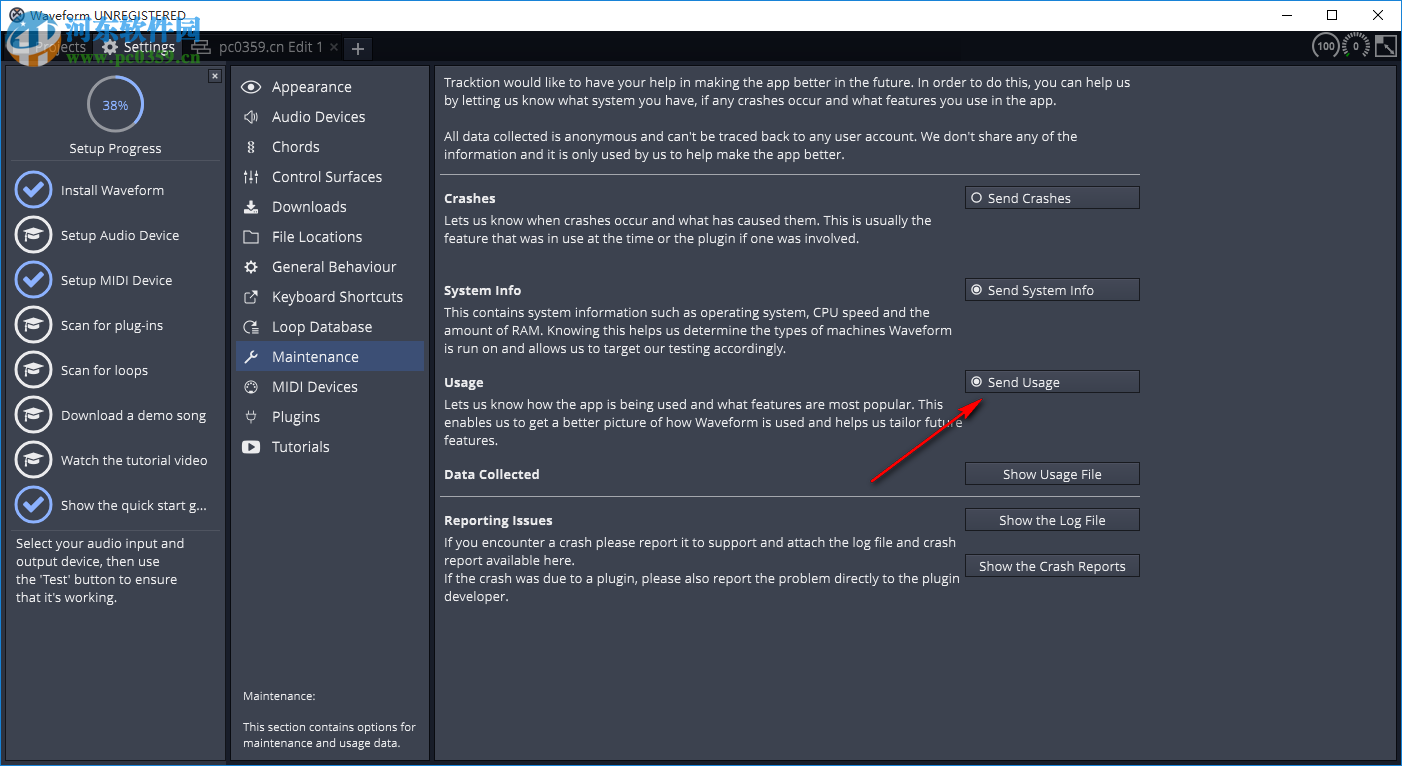Click the Tutorials video play icon
This screenshot has width=1402, height=766.
(x=251, y=447)
